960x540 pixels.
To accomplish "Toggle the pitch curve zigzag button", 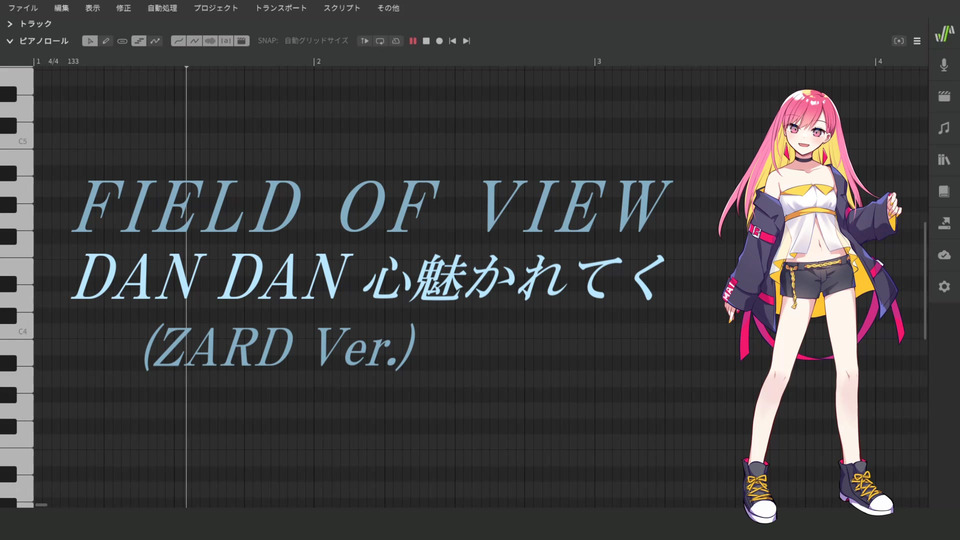I will (x=156, y=41).
